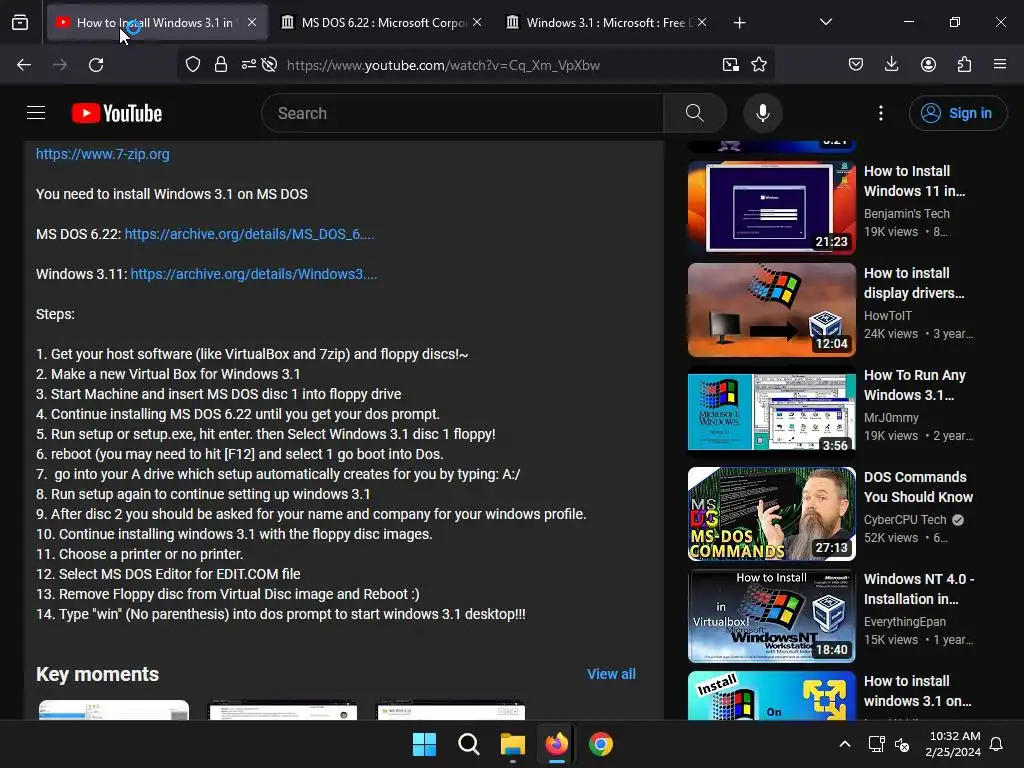Open the YouTube guide hamburger menu
This screenshot has height=768, width=1024.
[36, 113]
